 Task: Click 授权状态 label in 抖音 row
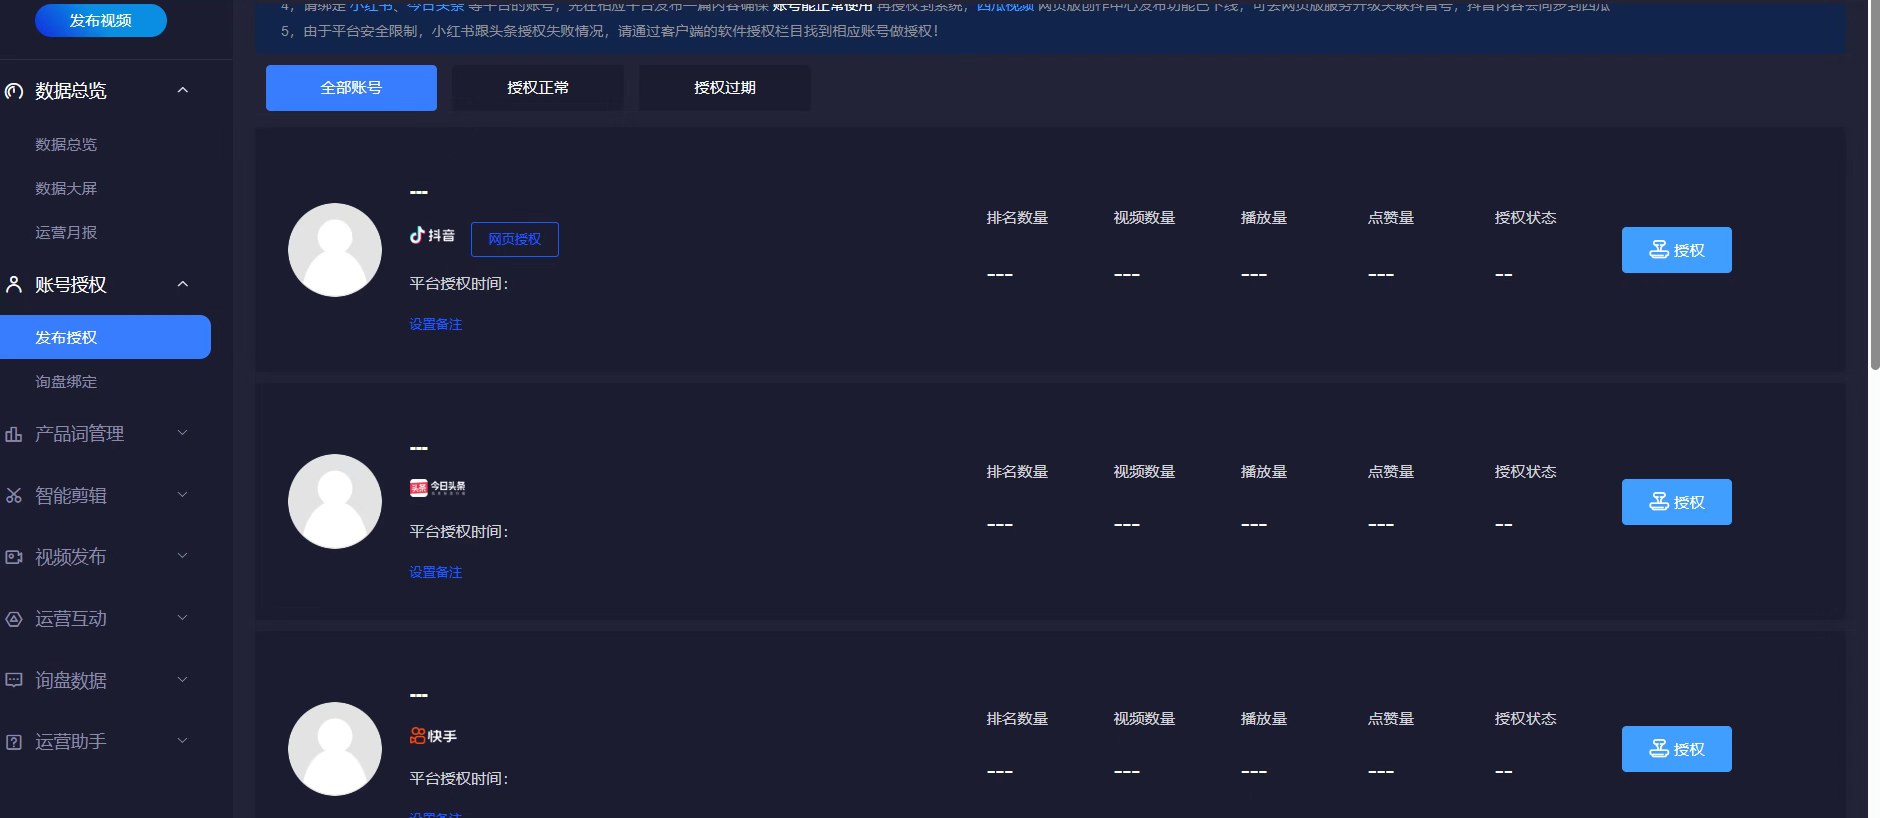click(x=1525, y=218)
